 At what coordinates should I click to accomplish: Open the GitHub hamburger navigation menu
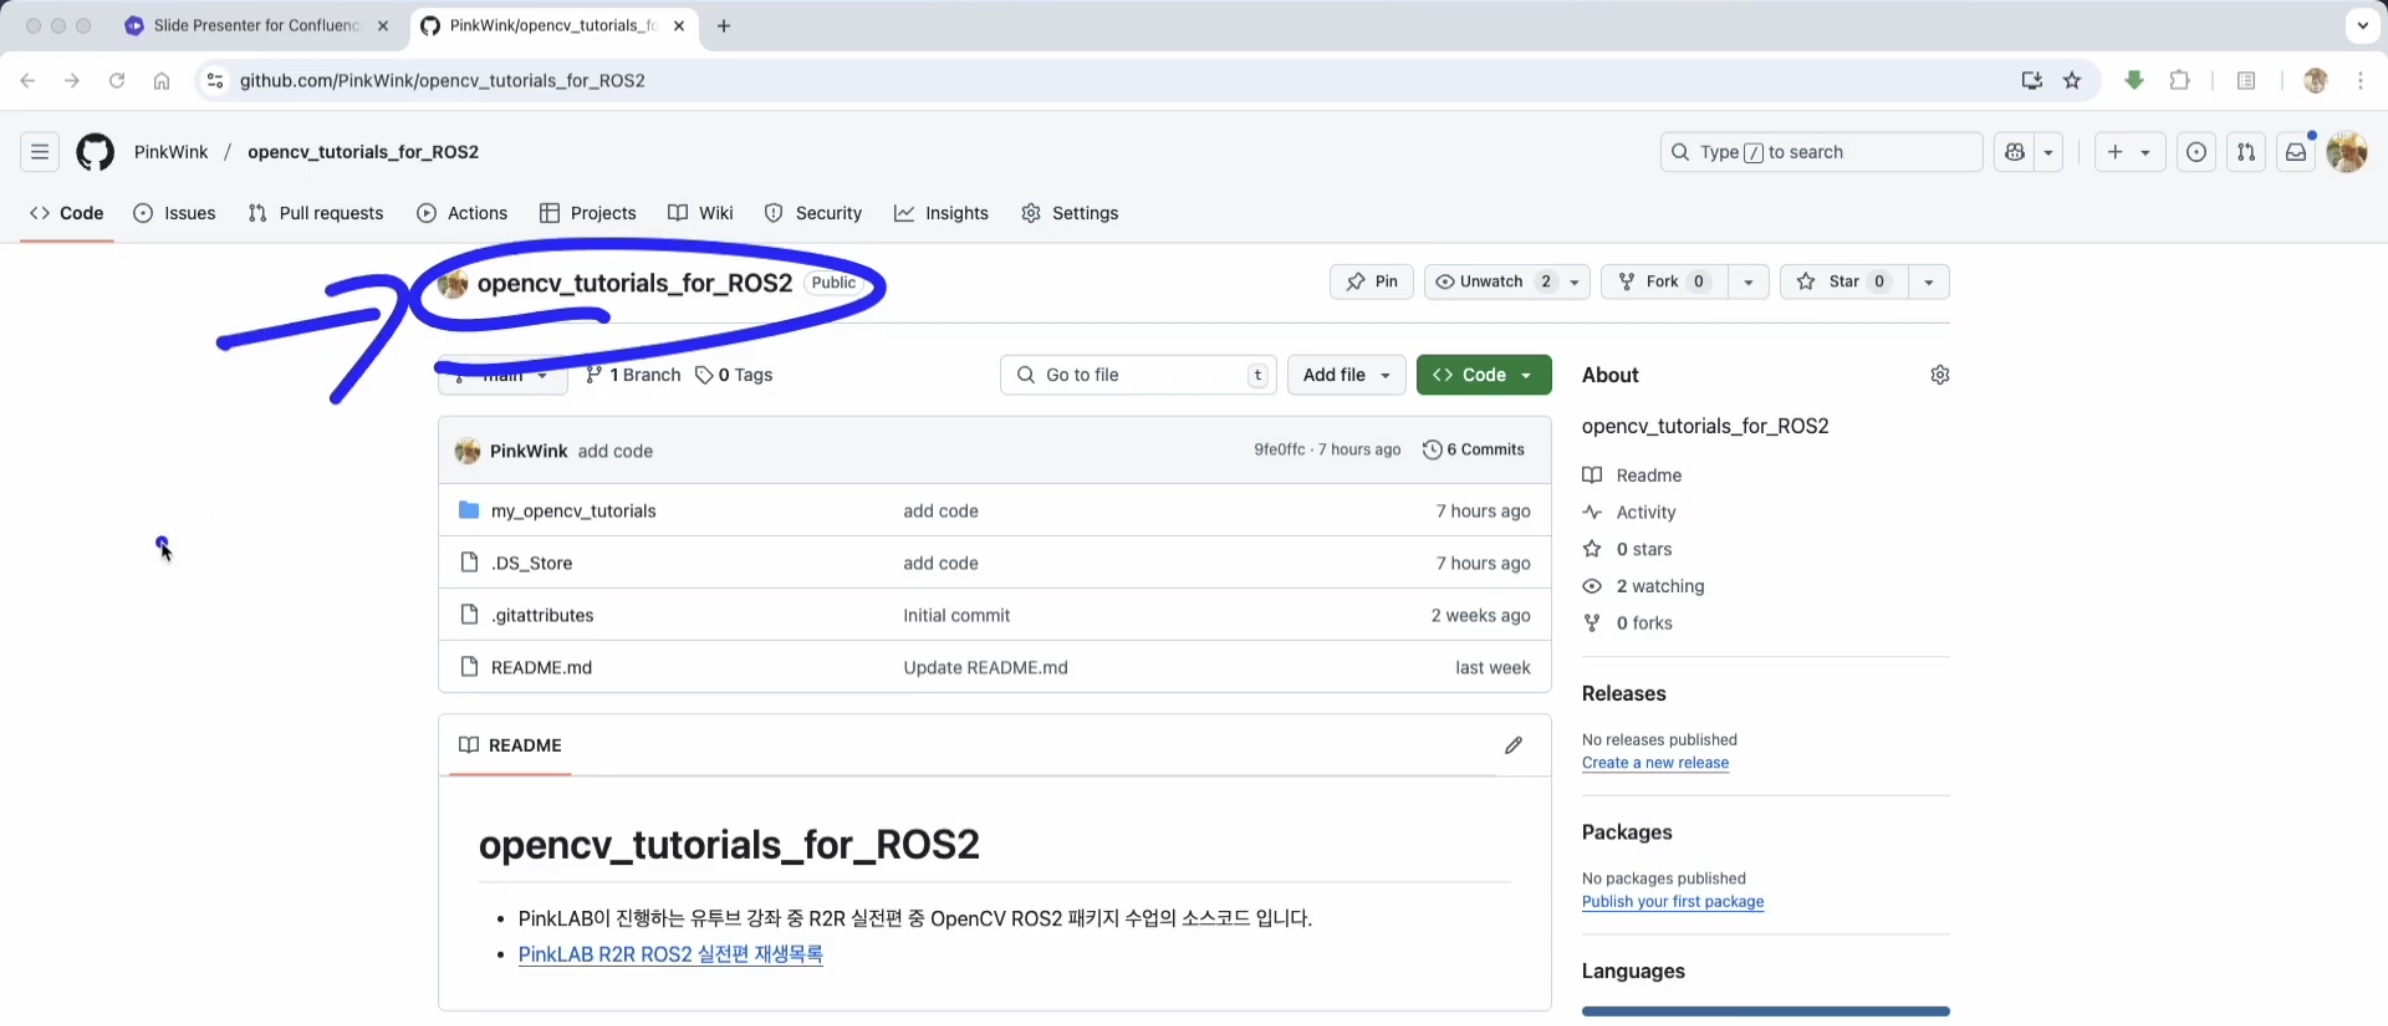(x=39, y=152)
